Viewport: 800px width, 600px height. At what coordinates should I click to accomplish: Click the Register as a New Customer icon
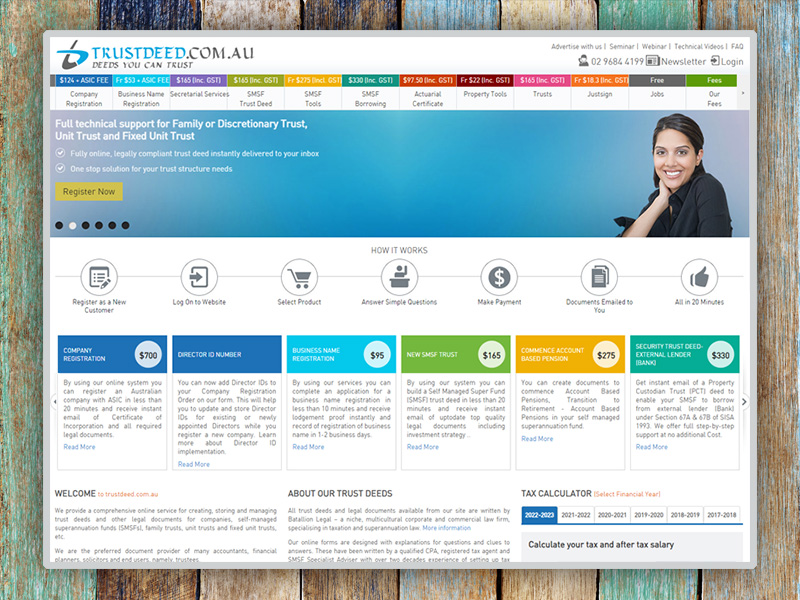(x=99, y=277)
